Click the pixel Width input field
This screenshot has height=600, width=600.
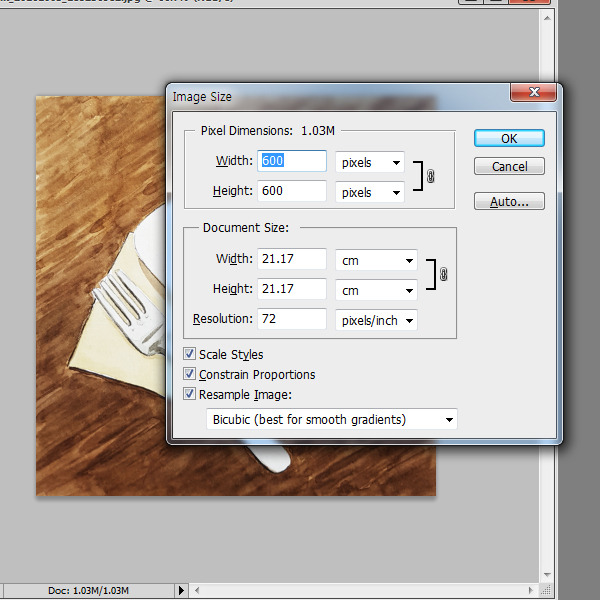(292, 161)
